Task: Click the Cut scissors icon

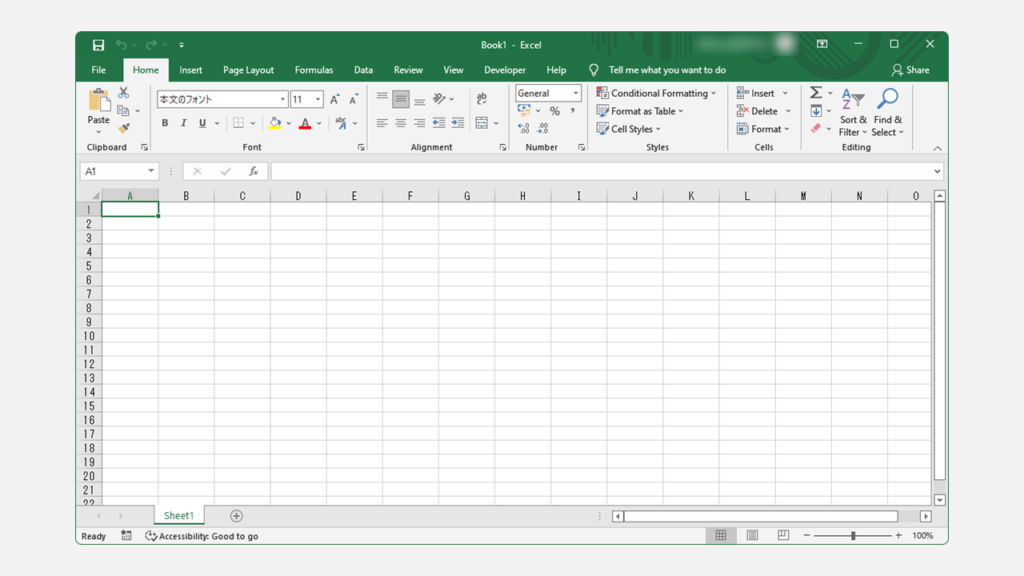Action: click(x=124, y=93)
